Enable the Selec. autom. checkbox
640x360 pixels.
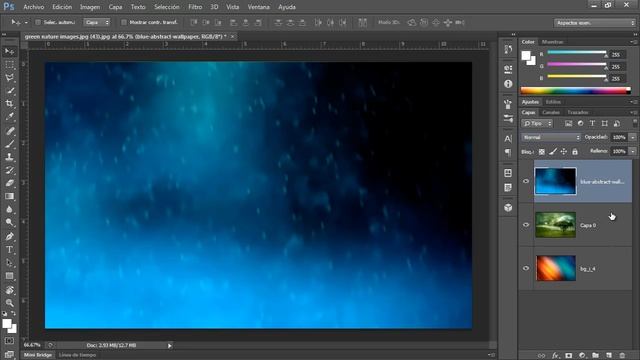click(38, 22)
